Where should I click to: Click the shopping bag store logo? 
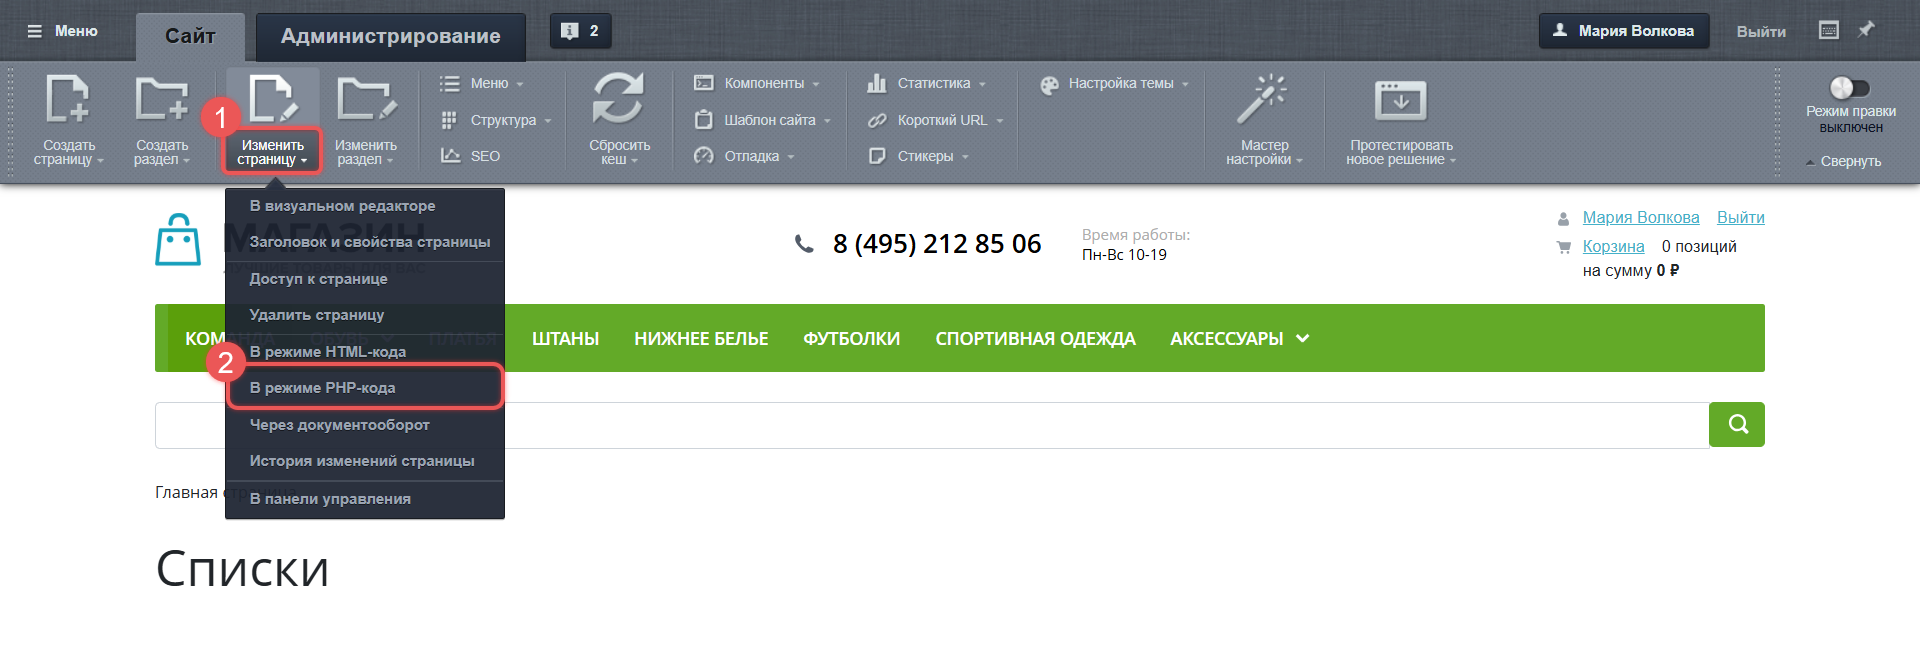178,239
